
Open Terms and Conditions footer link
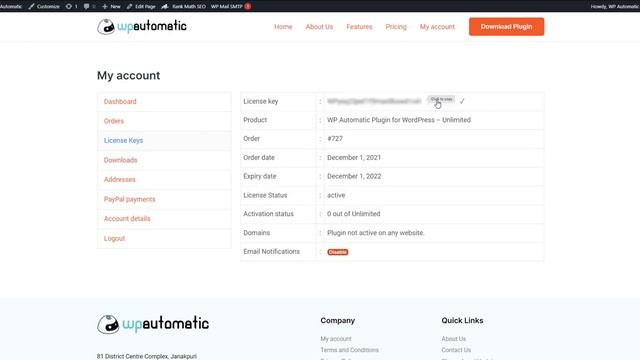(x=349, y=350)
